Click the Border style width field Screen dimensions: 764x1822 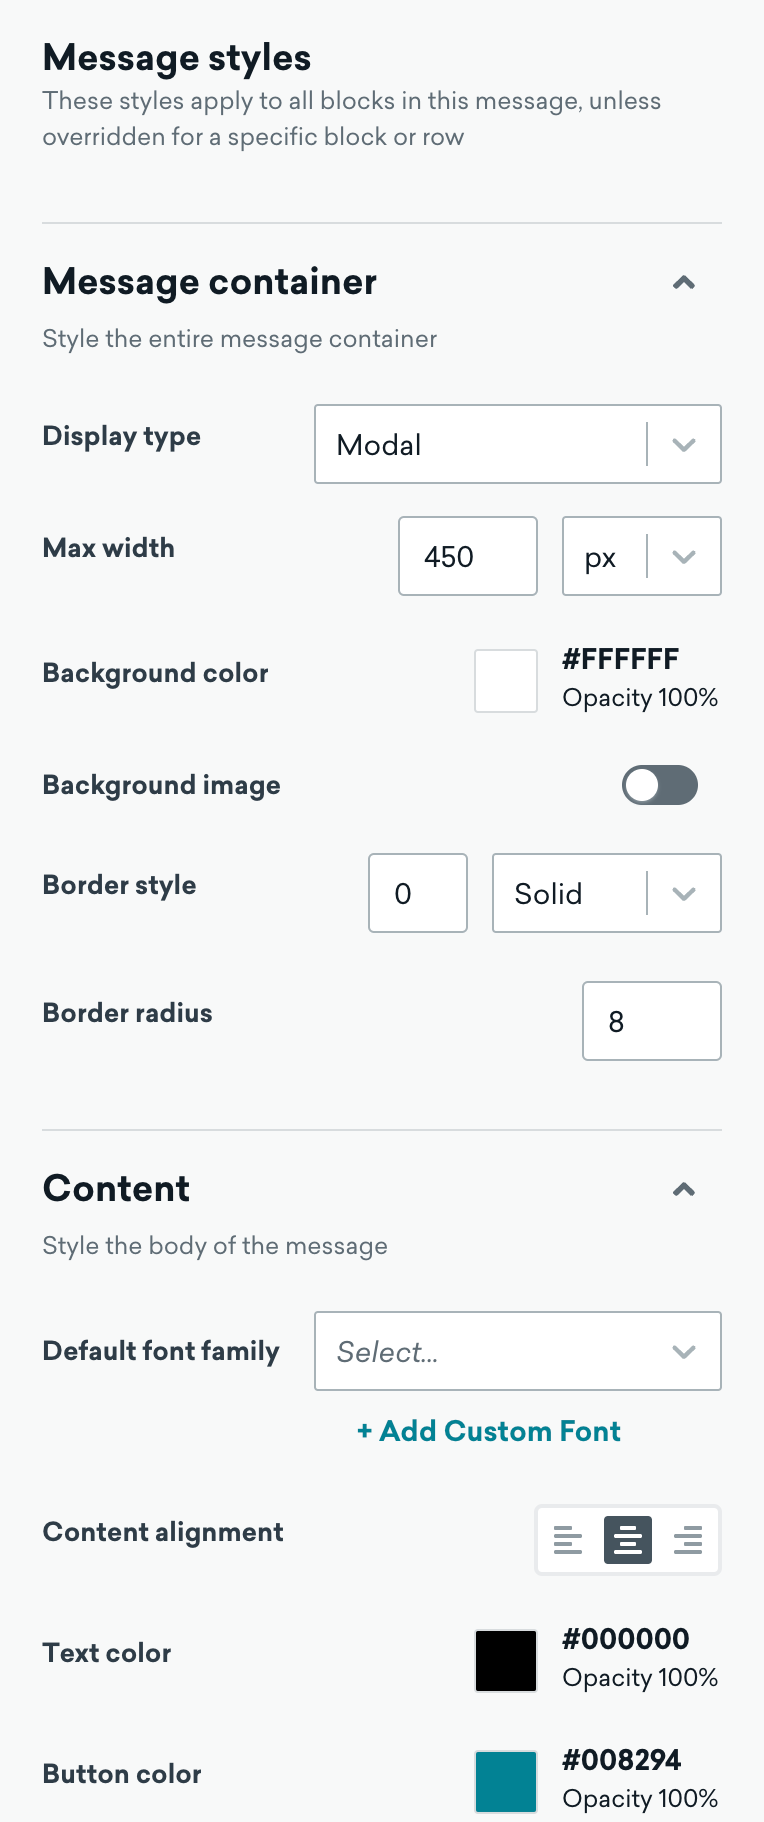click(418, 893)
